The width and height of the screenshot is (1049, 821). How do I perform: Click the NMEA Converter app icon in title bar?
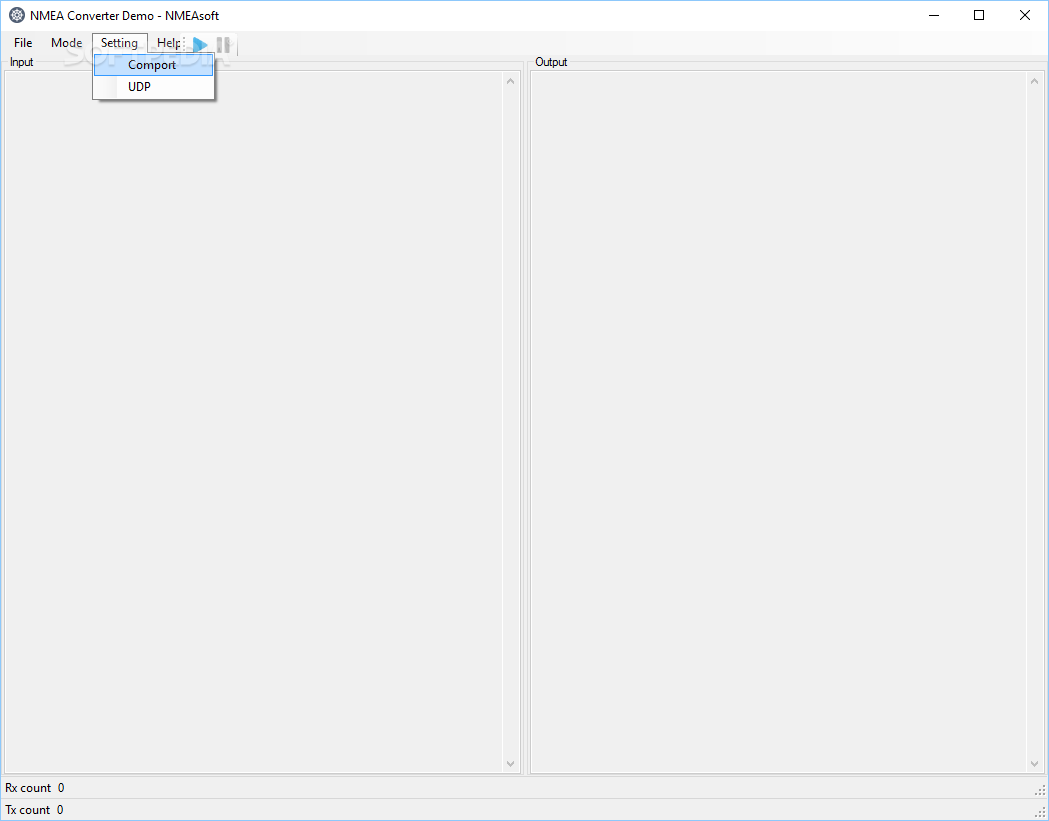click(17, 15)
